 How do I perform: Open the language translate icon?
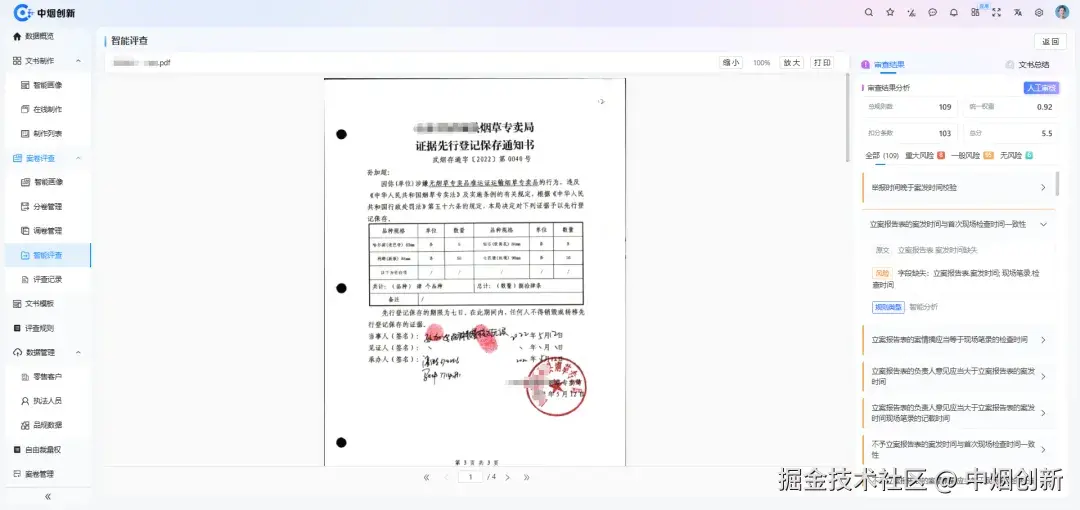click(1017, 12)
